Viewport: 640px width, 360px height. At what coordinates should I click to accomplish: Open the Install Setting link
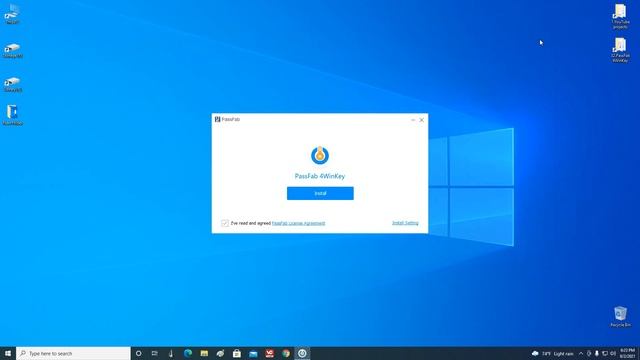pos(405,223)
